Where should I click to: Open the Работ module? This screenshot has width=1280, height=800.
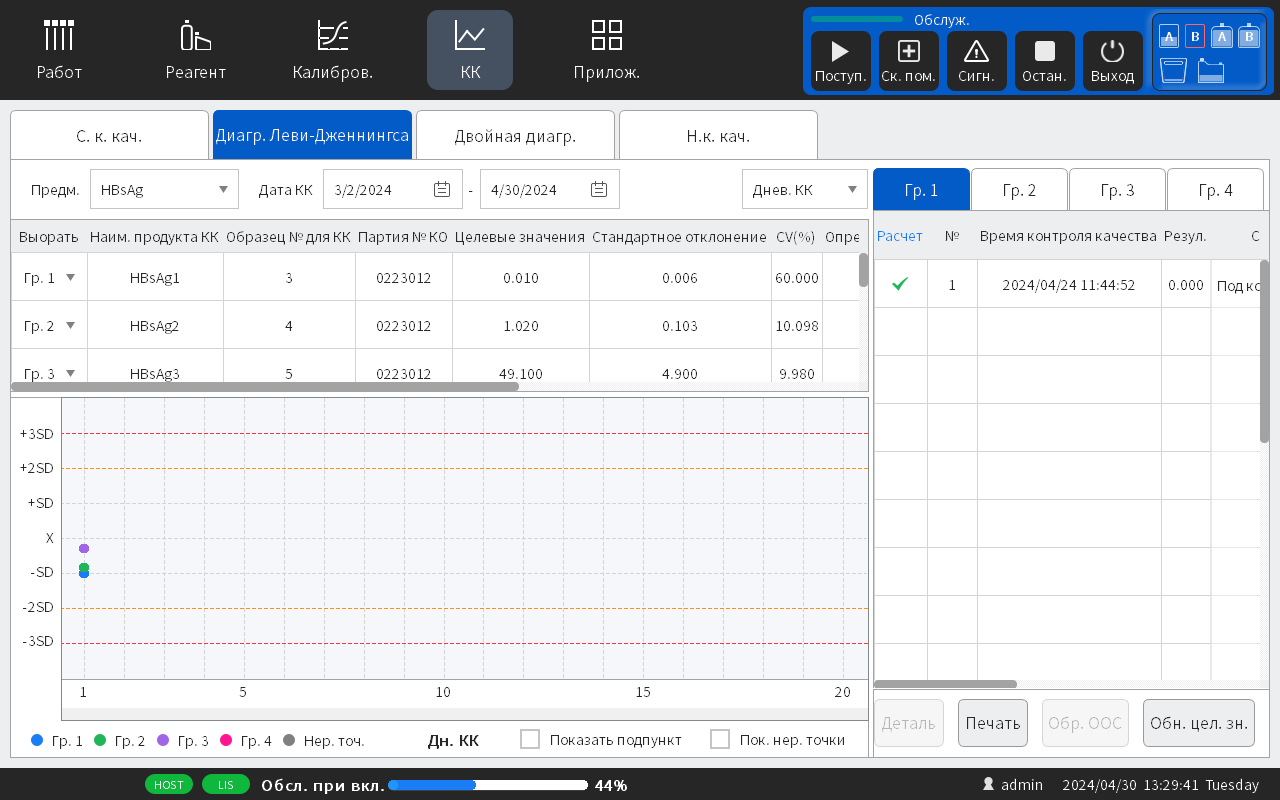(59, 50)
